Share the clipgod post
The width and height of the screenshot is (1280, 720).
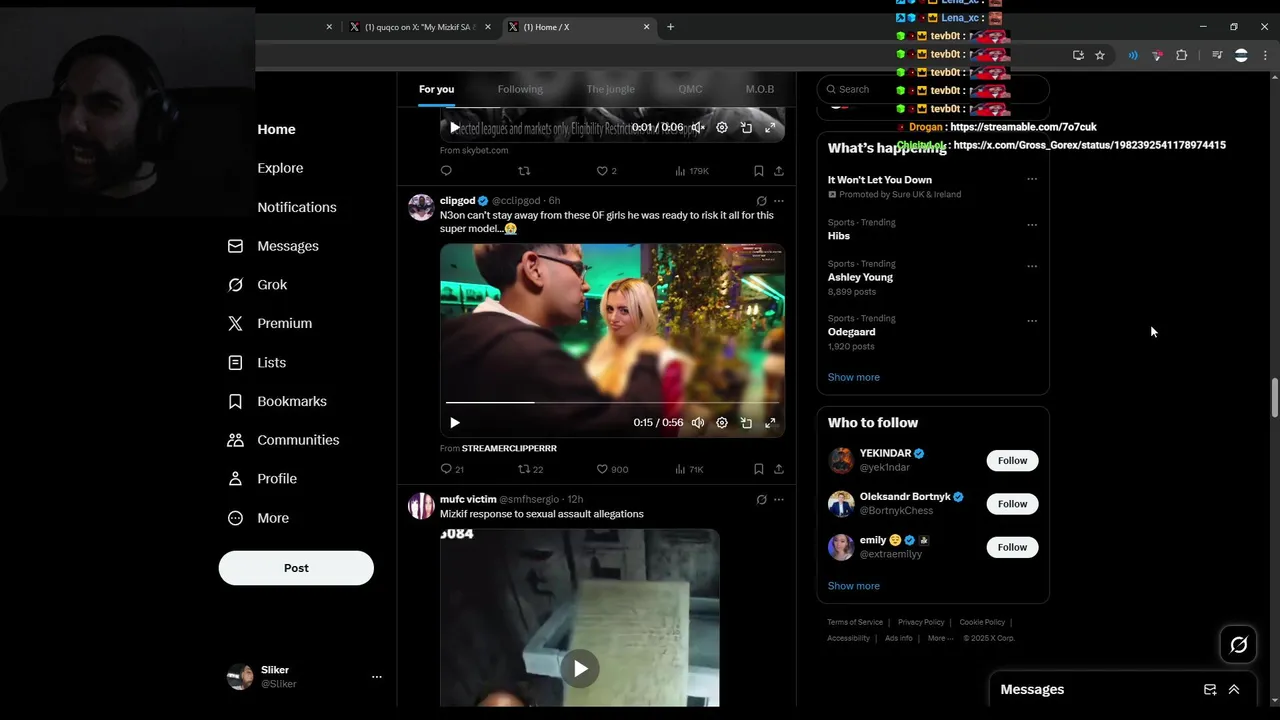click(778, 469)
